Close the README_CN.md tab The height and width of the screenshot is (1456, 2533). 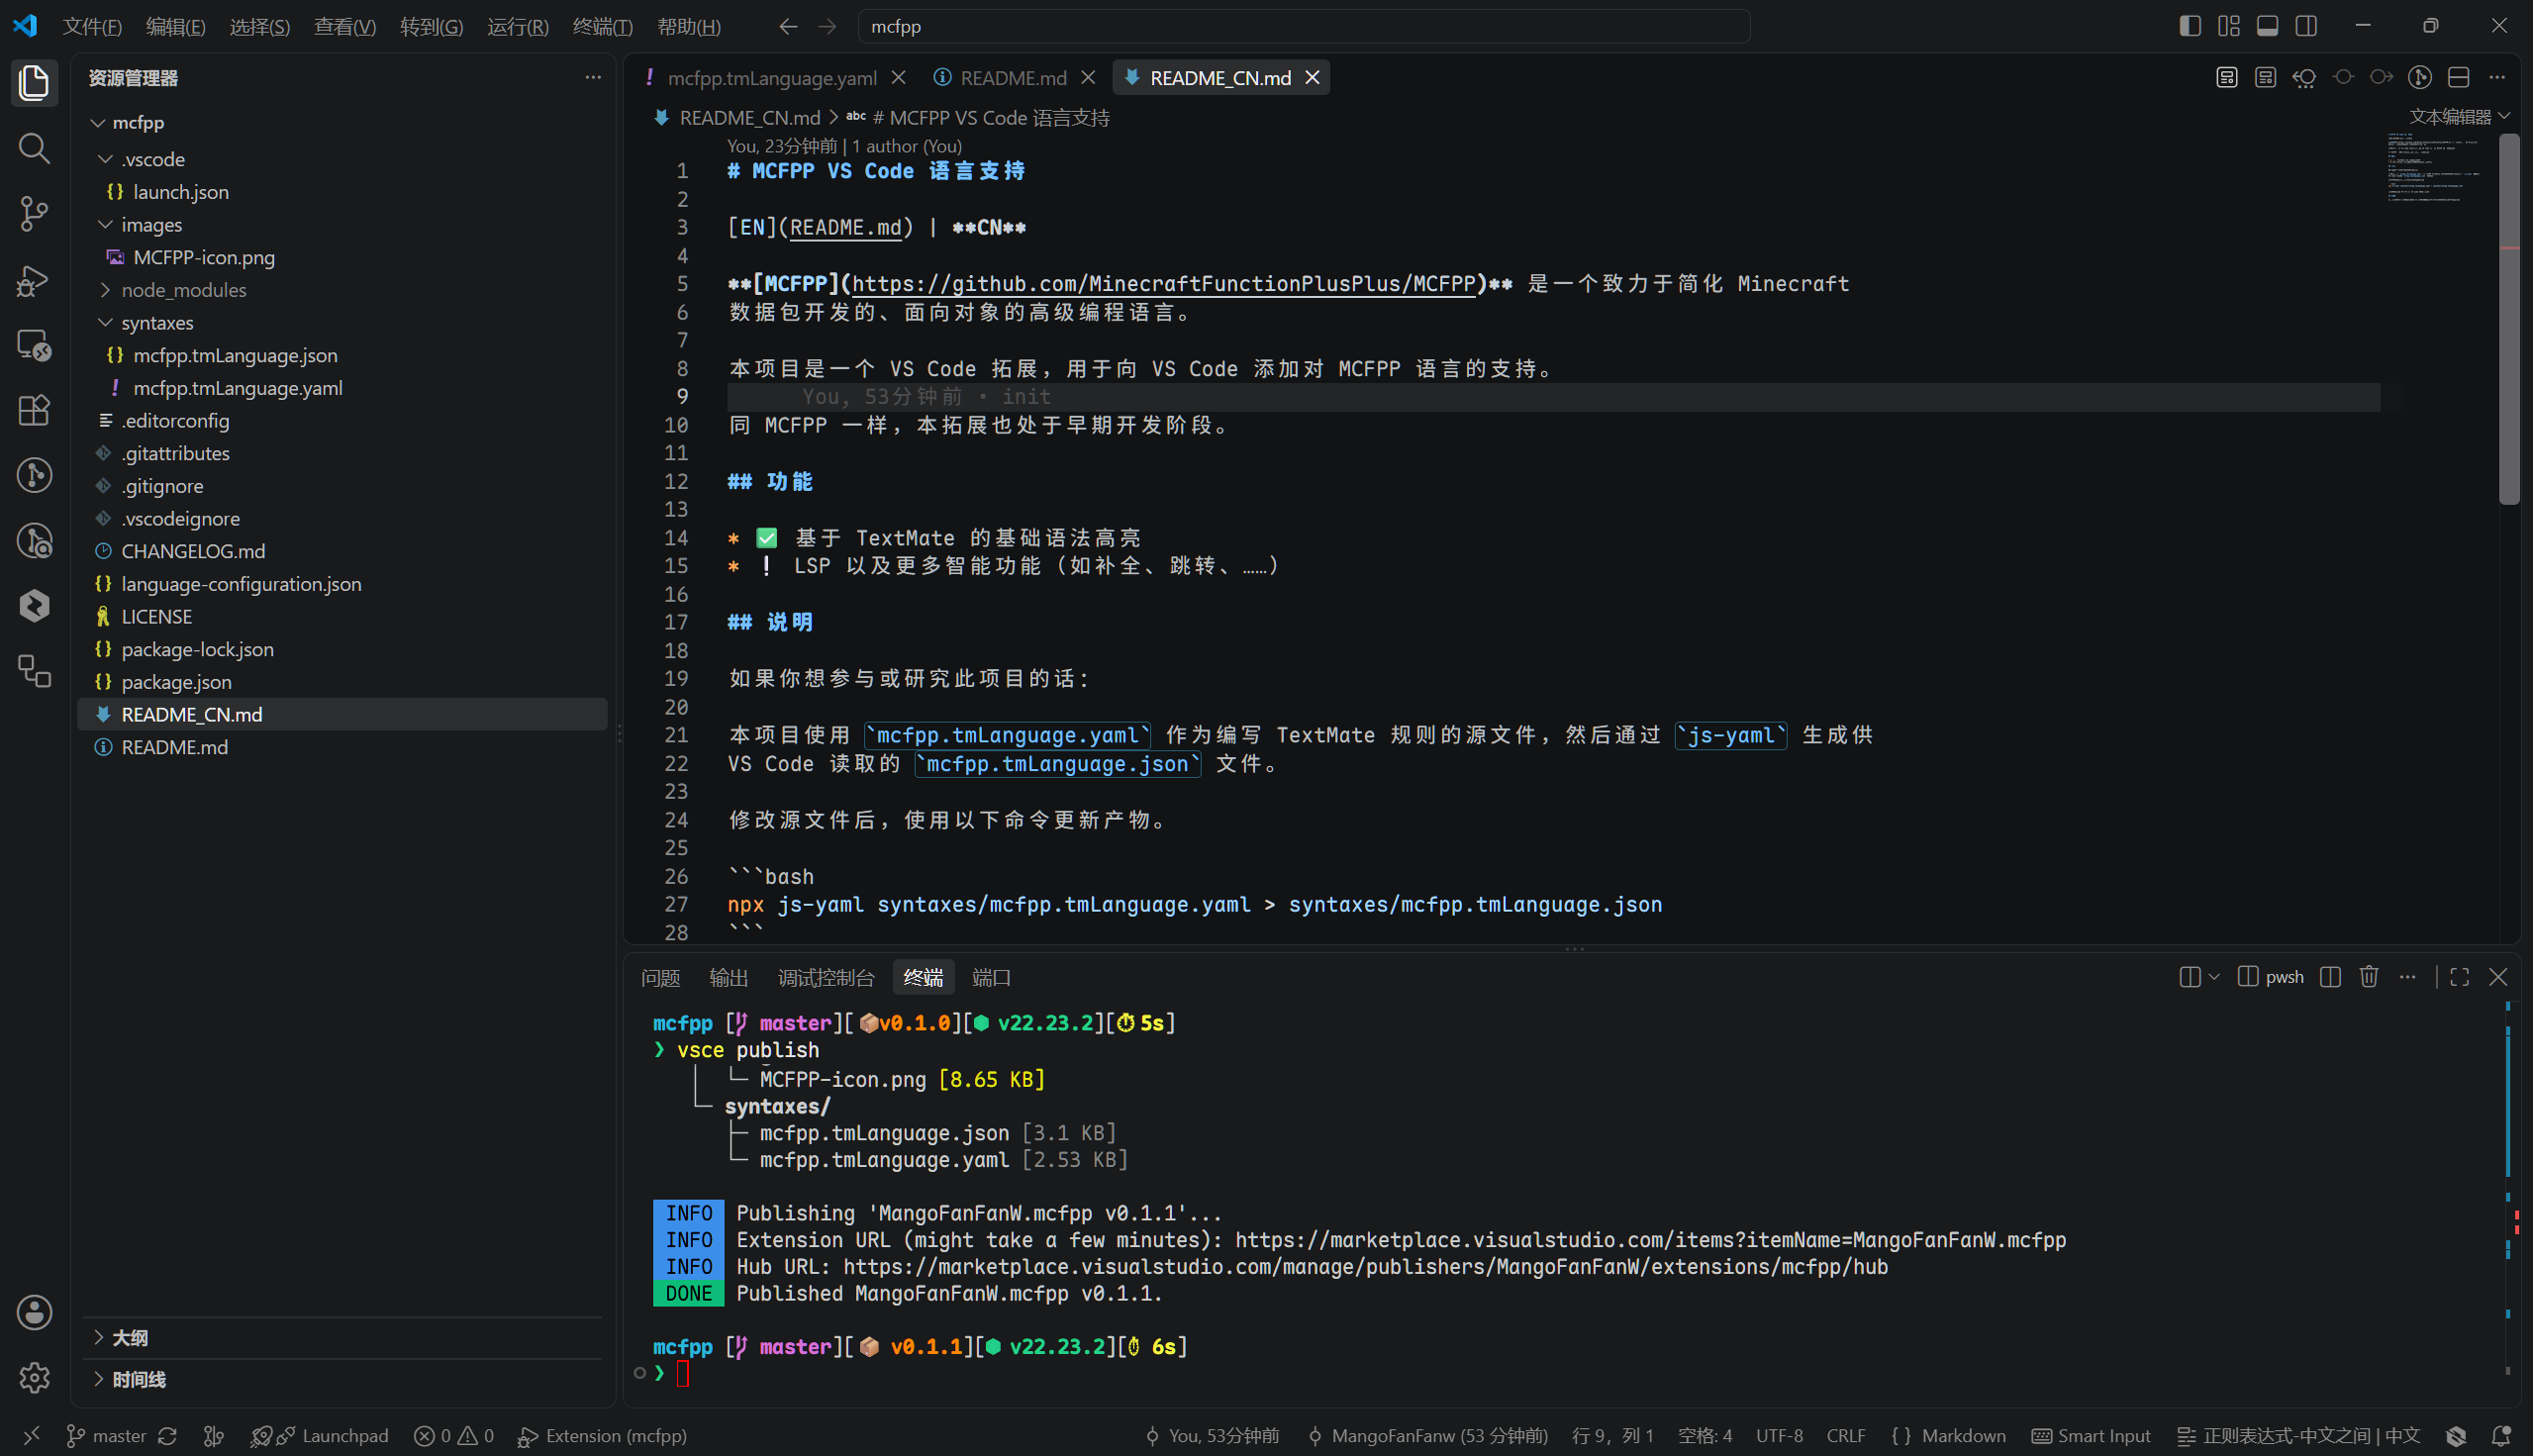click(1312, 78)
